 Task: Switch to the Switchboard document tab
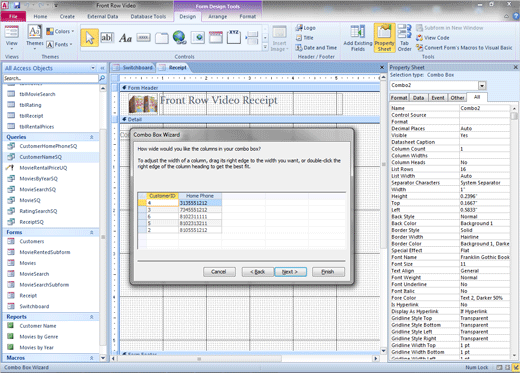(133, 68)
